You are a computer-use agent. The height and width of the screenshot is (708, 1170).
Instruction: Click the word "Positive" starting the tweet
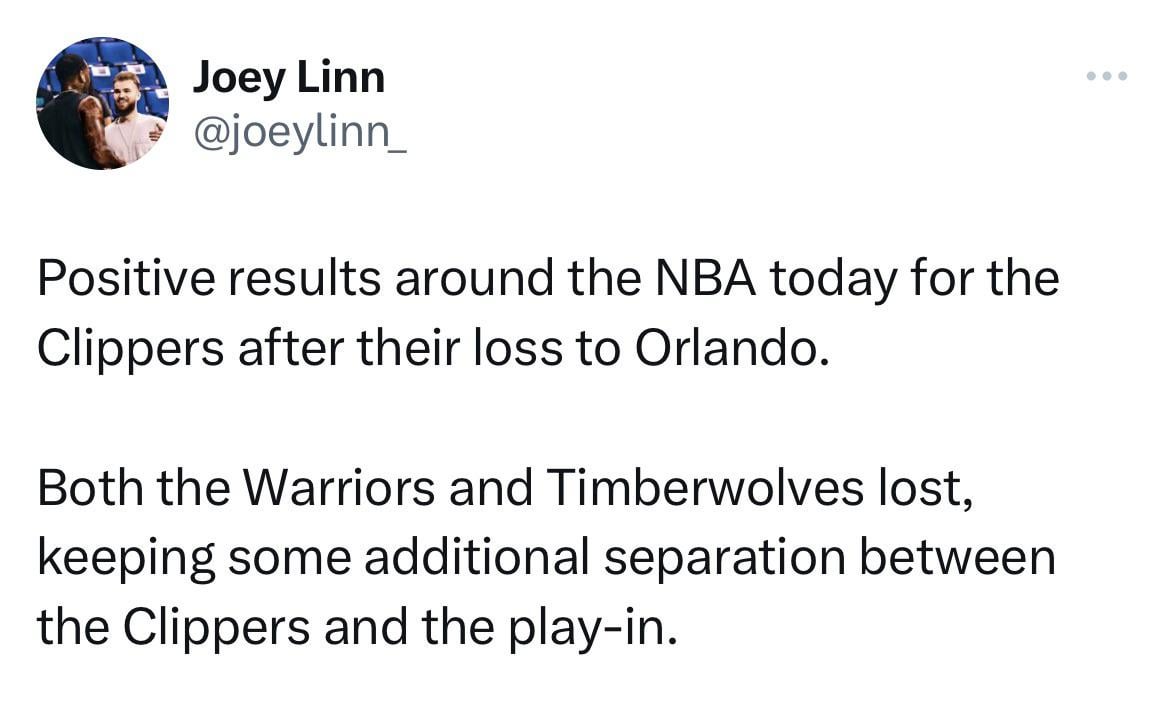point(124,280)
